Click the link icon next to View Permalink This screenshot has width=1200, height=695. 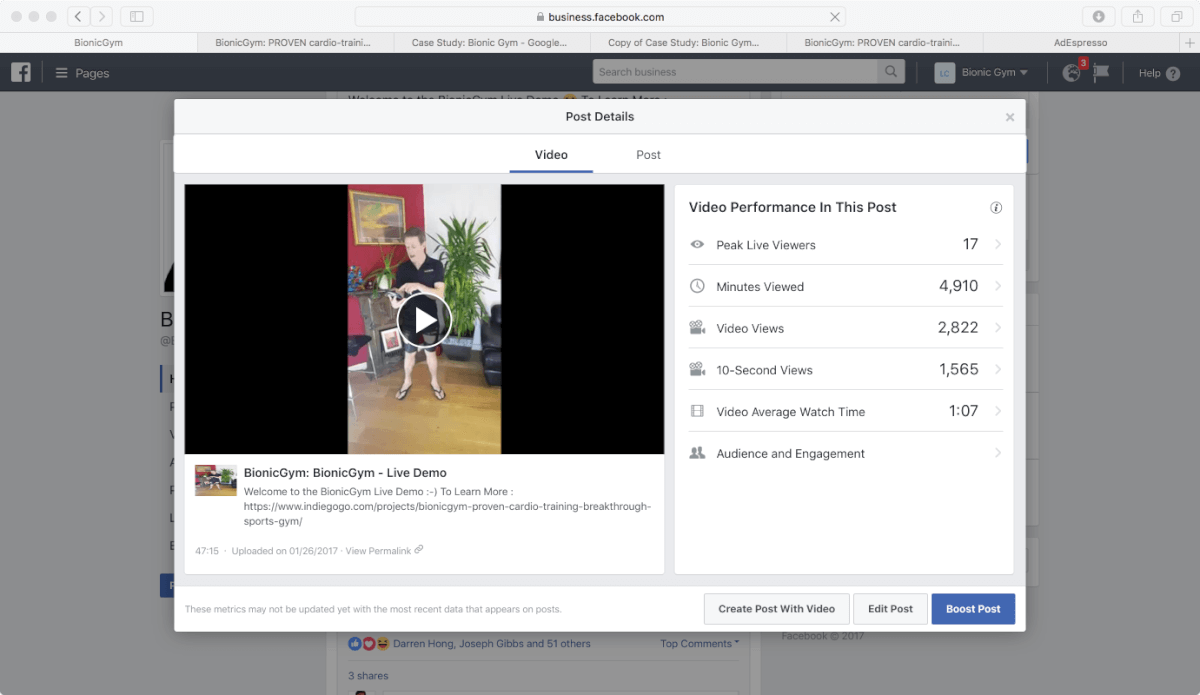coord(419,550)
